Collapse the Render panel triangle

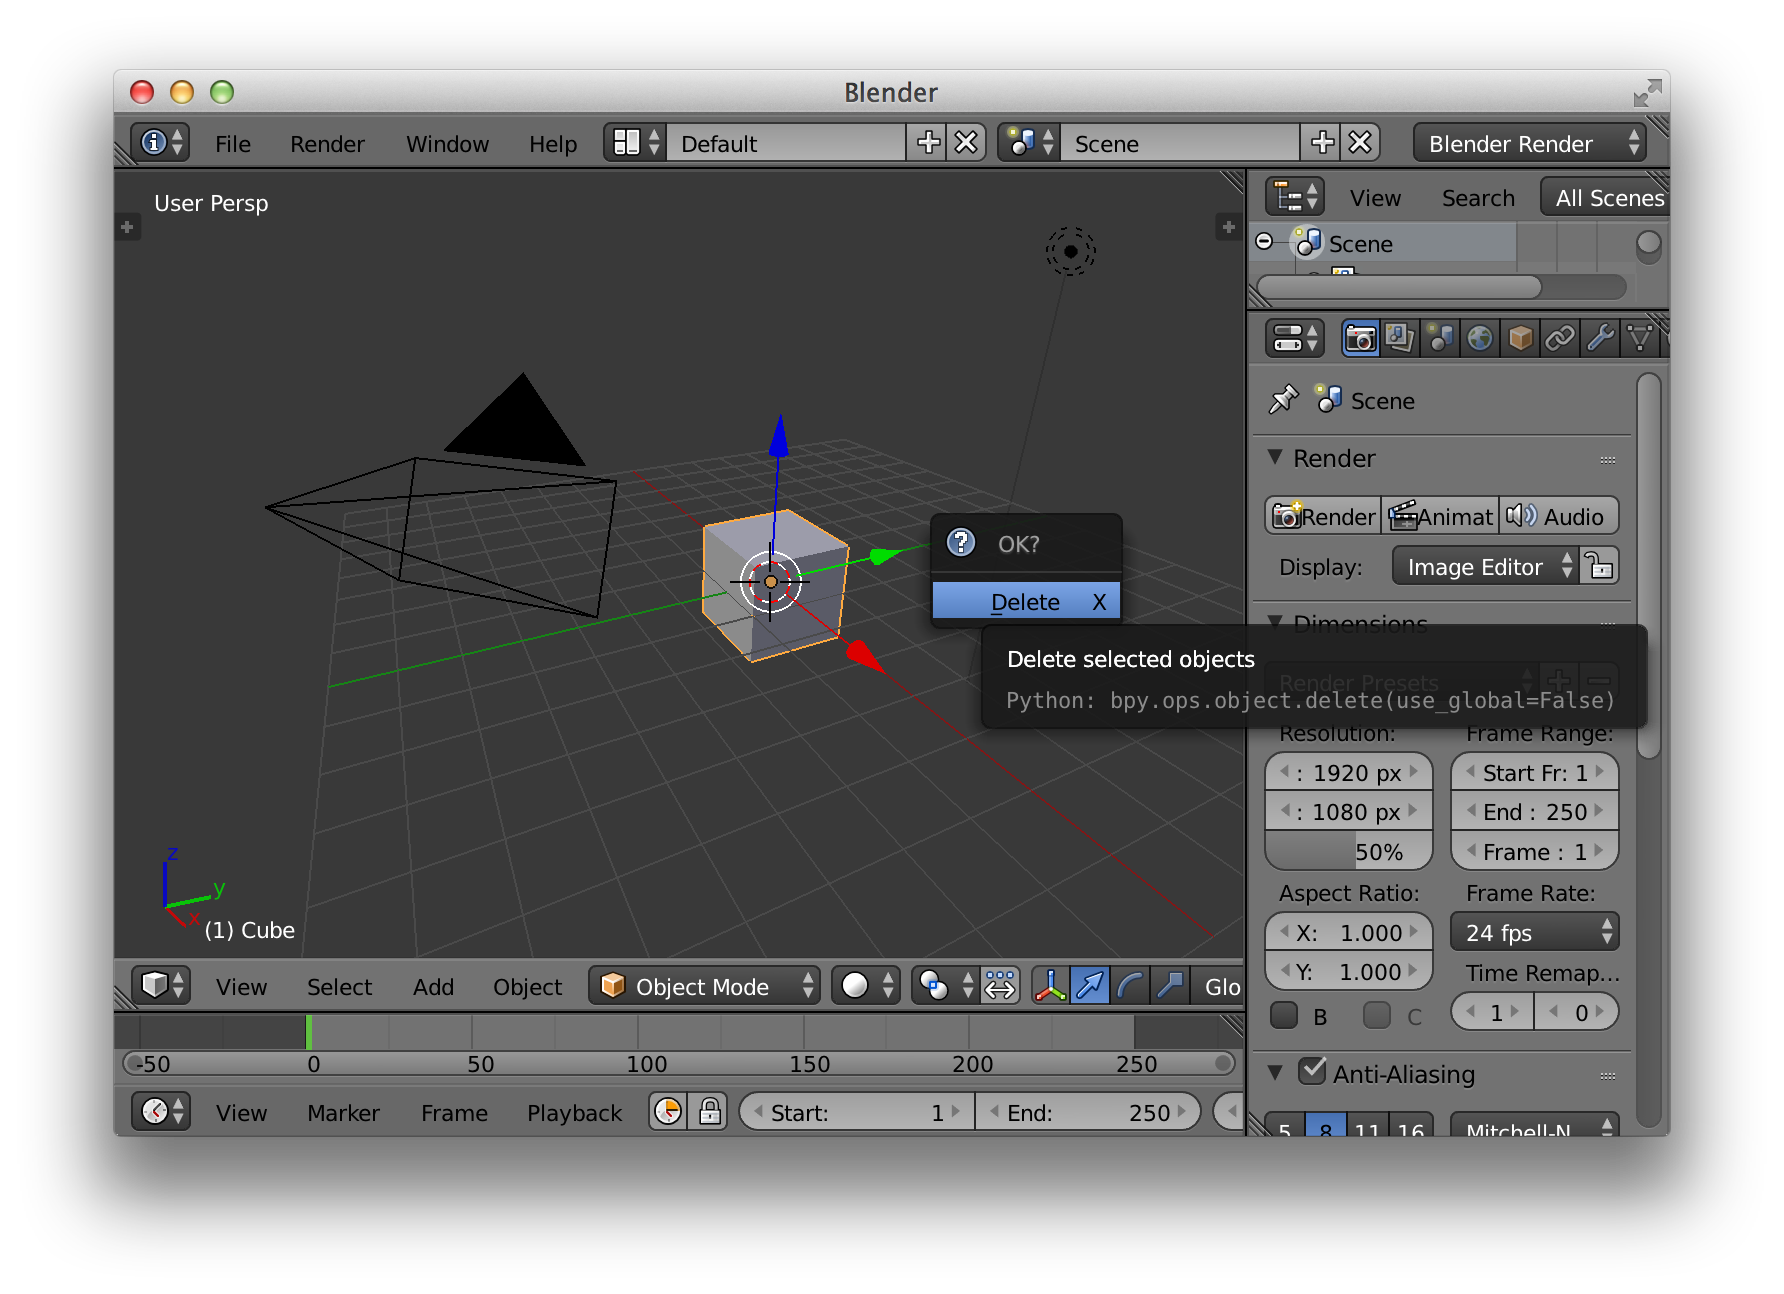click(1275, 457)
